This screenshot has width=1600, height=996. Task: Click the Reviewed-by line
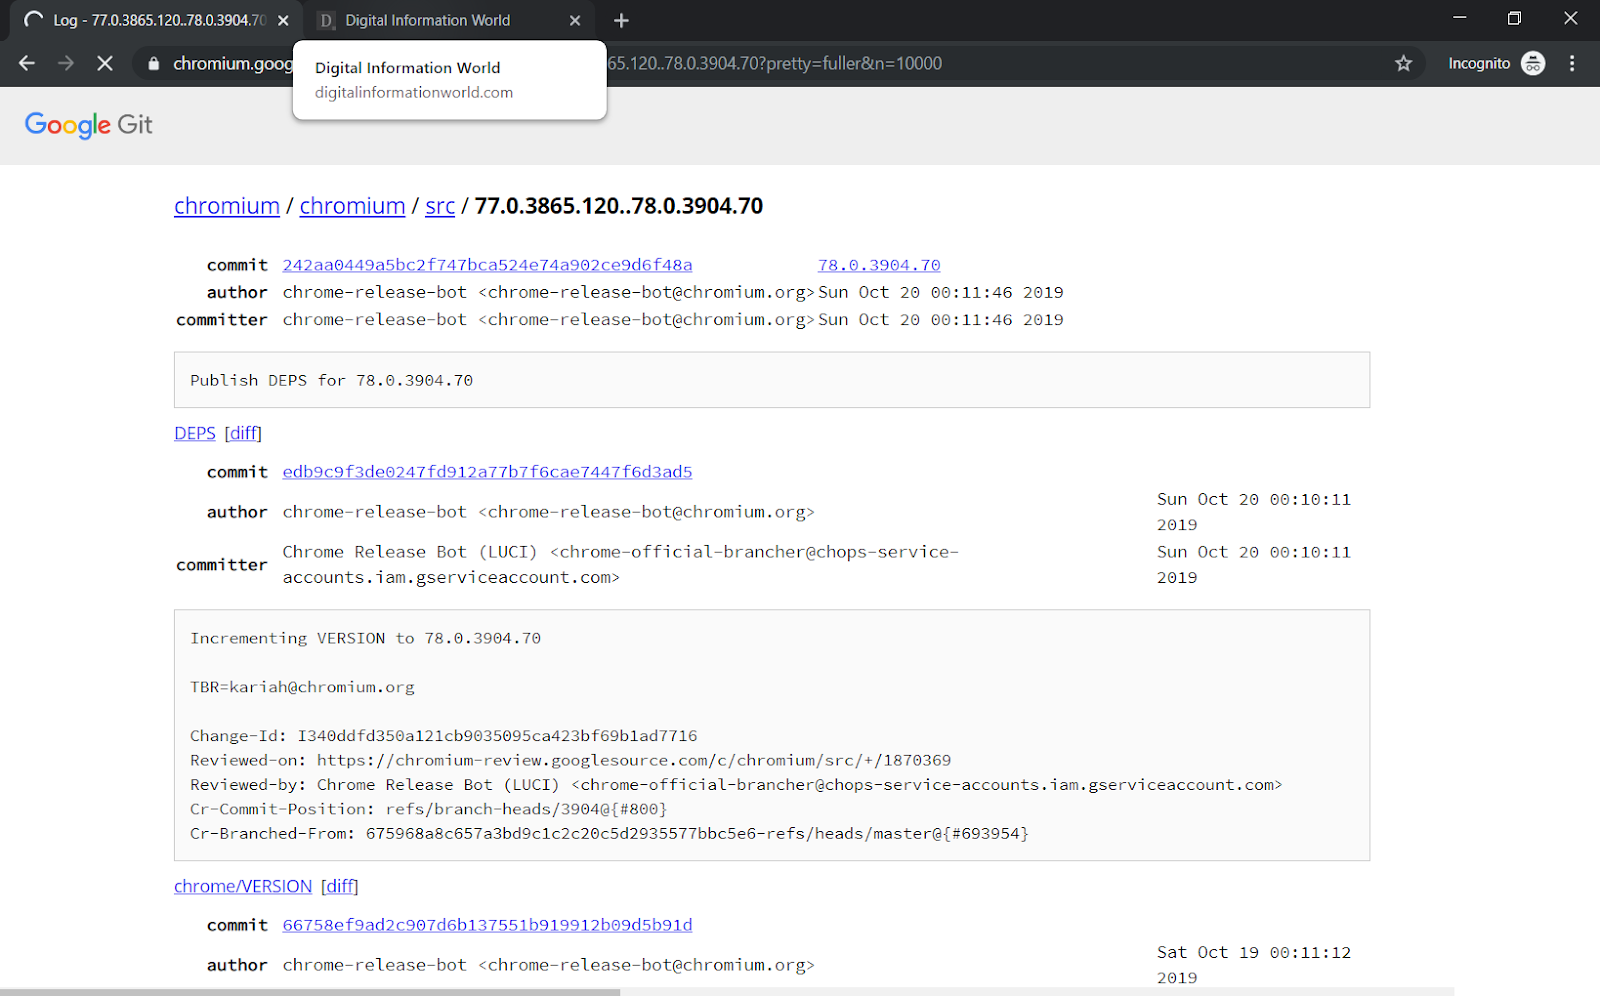[736, 785]
